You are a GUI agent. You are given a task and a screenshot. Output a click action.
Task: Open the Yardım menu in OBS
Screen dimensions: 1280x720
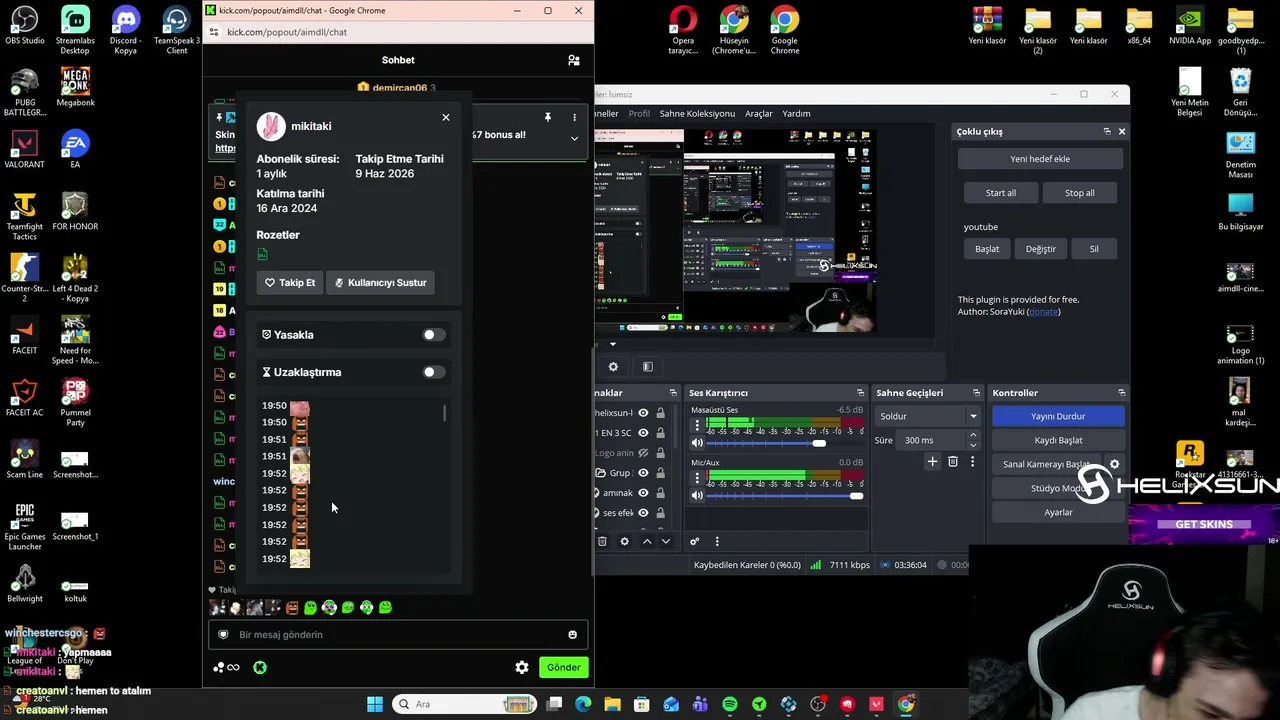click(796, 114)
